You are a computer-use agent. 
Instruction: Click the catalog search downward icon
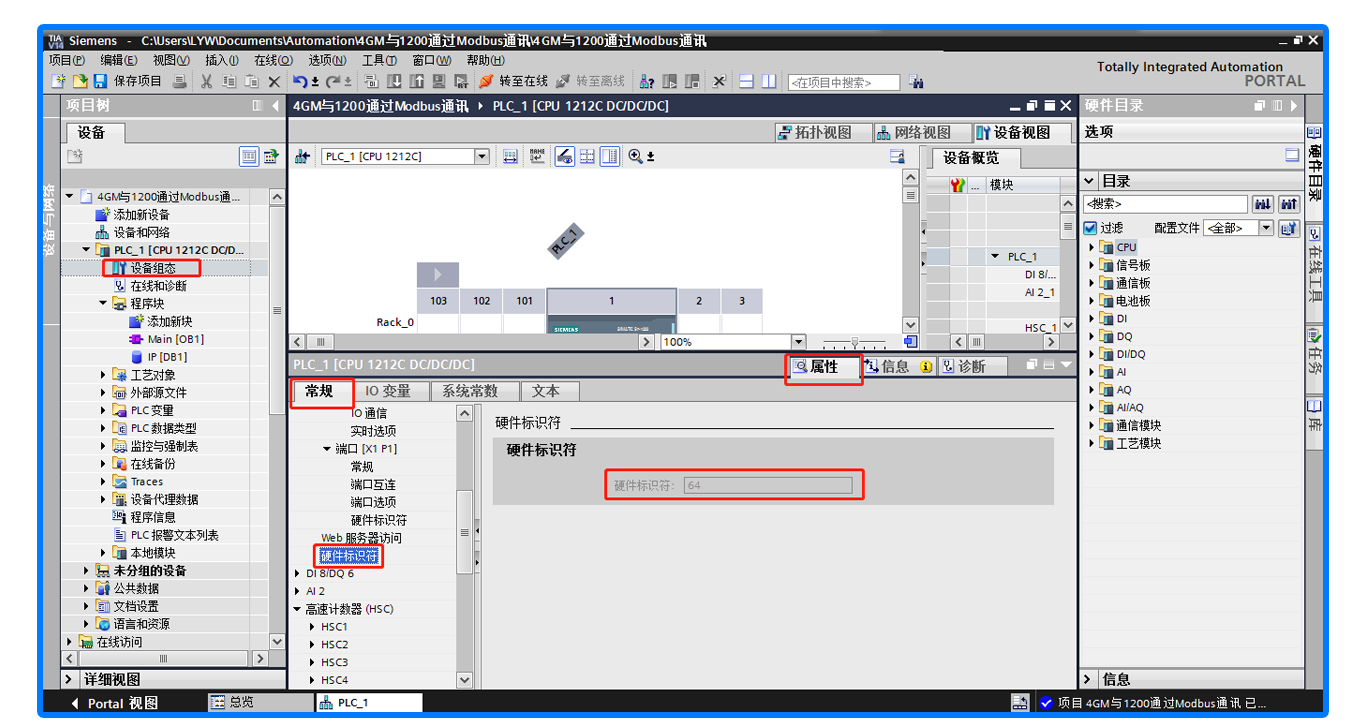[1264, 204]
